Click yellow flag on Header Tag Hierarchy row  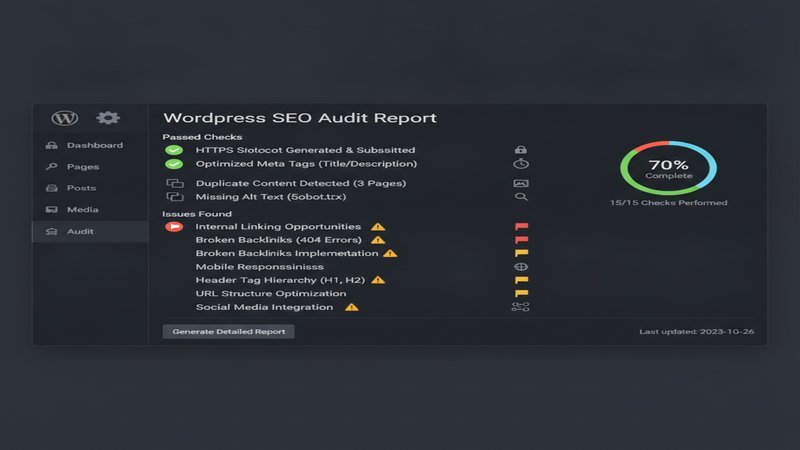[x=521, y=280]
